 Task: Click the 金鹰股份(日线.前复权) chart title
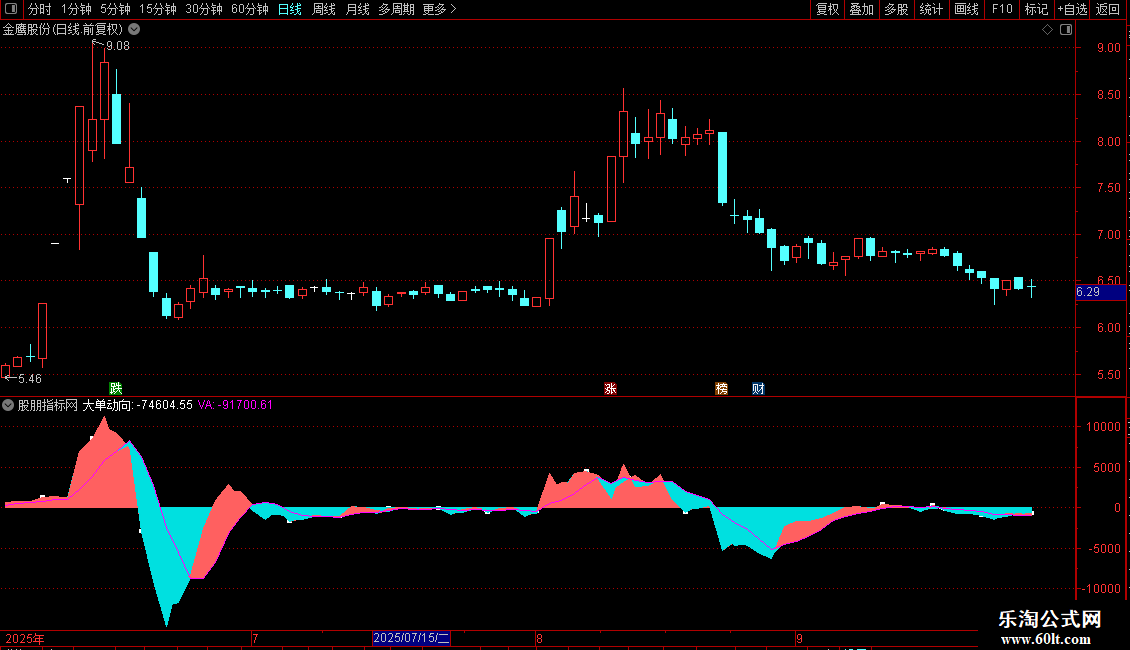point(63,30)
